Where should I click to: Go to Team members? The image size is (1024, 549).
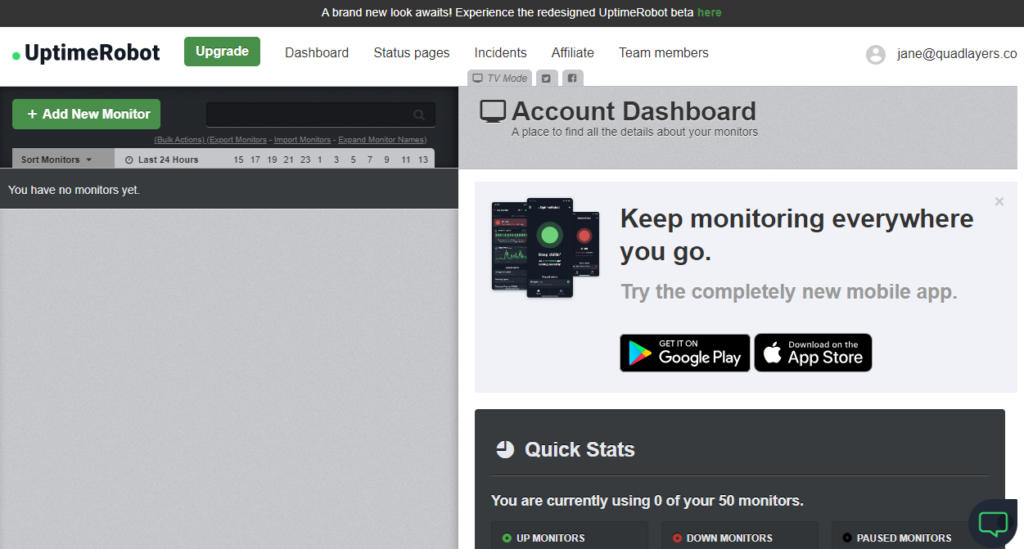click(x=664, y=53)
